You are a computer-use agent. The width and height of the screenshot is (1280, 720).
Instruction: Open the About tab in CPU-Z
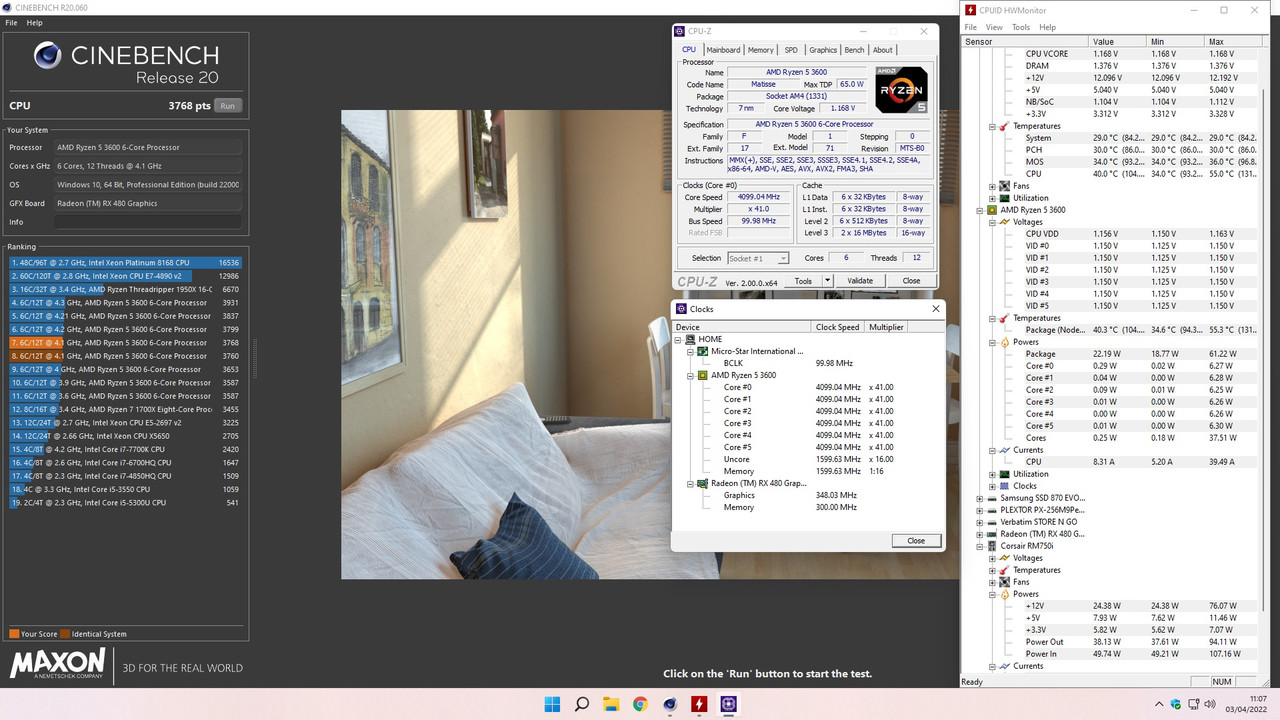pos(882,50)
